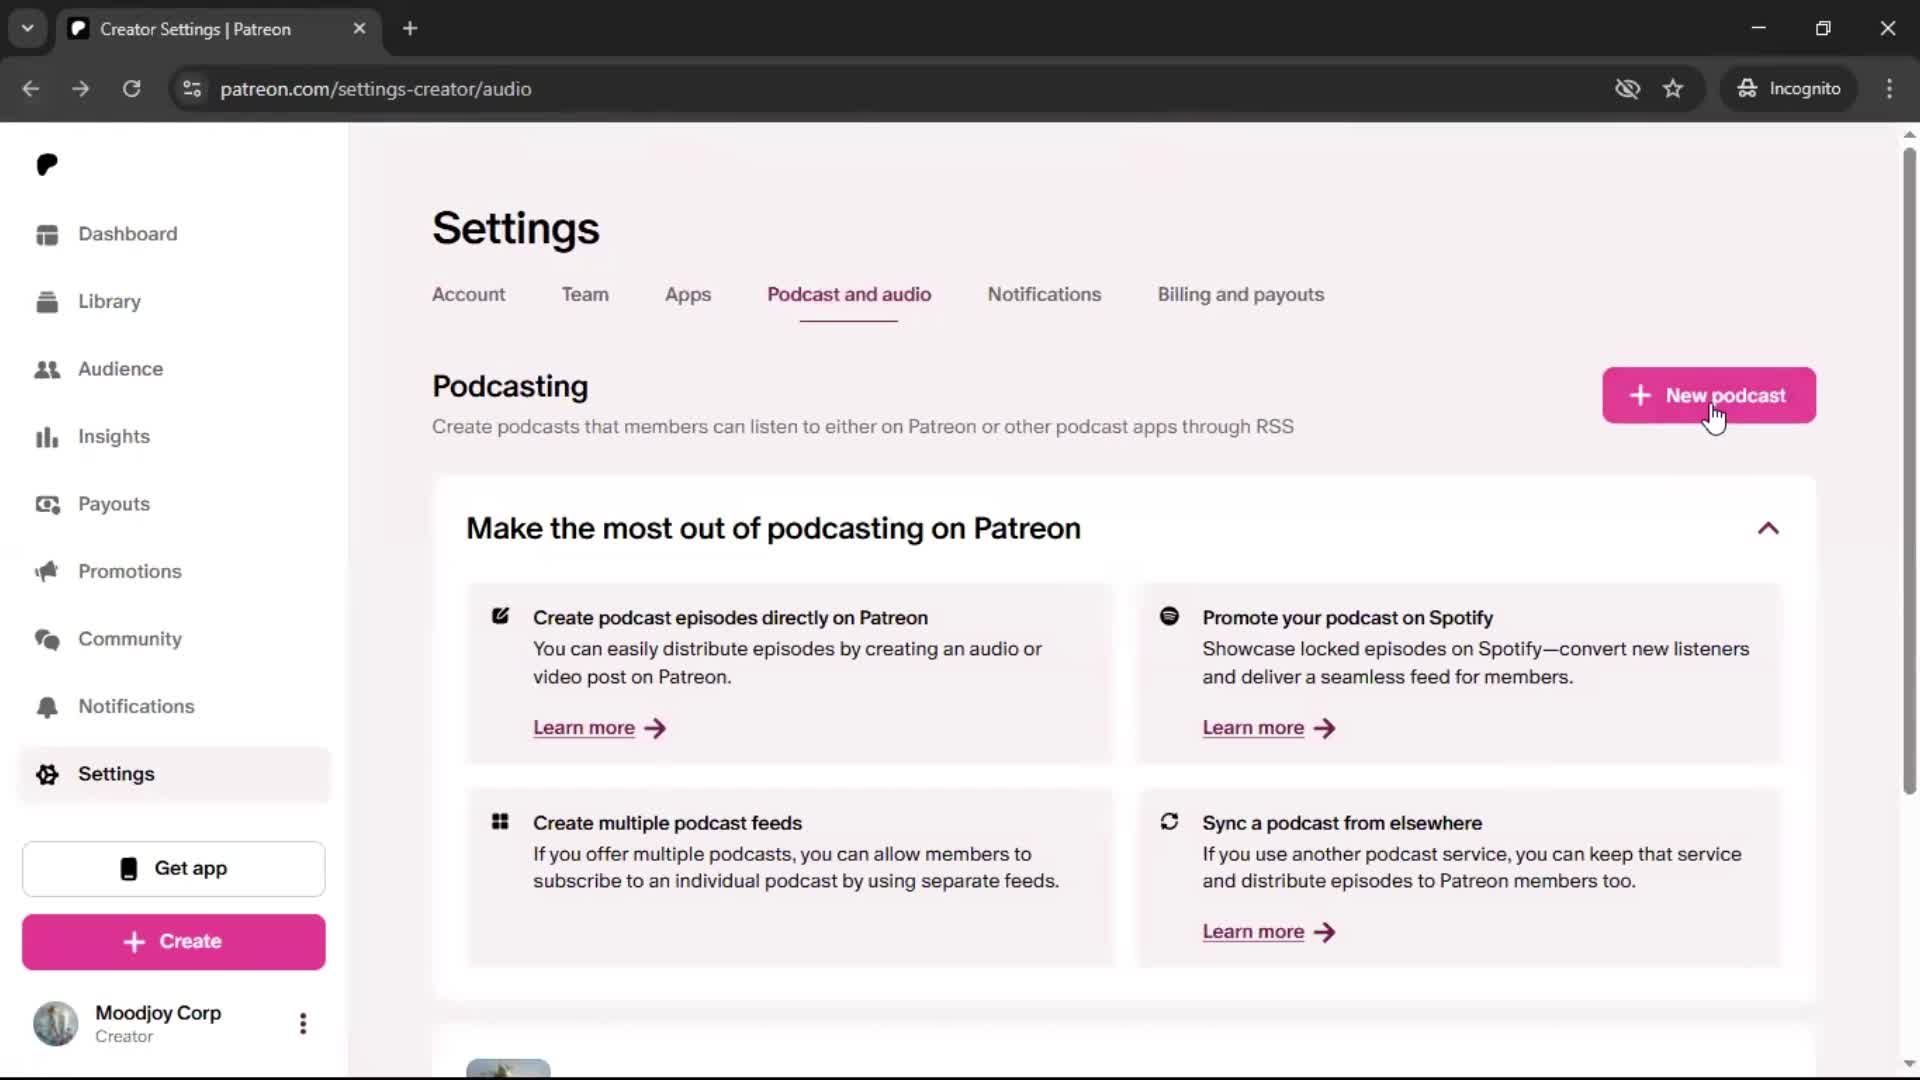Click the Get app button
Screen dimensions: 1920x1080
point(174,869)
